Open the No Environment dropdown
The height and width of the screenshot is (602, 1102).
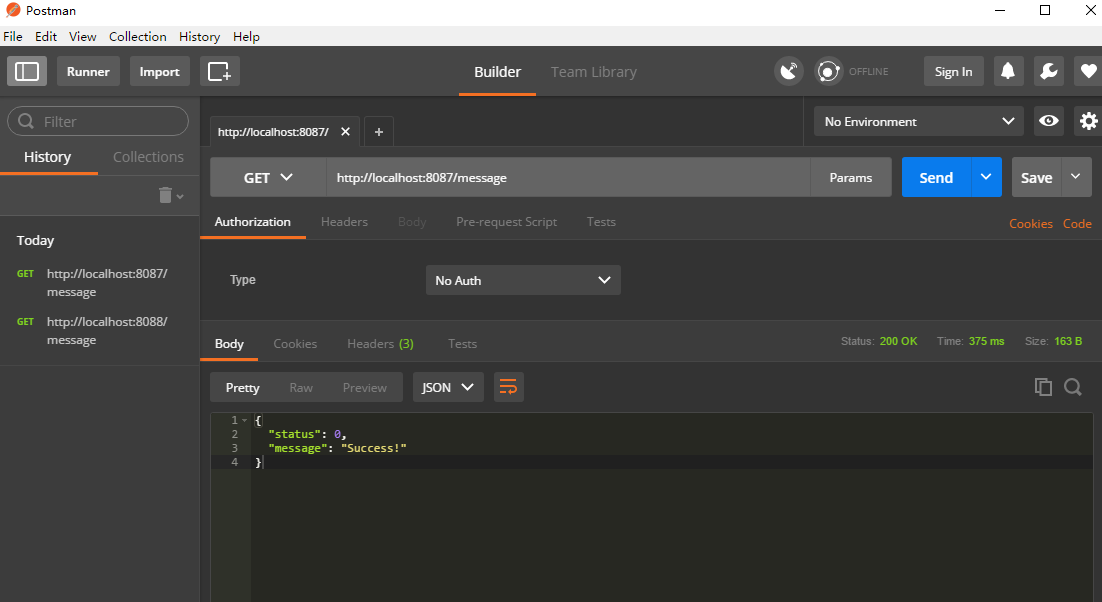919,121
